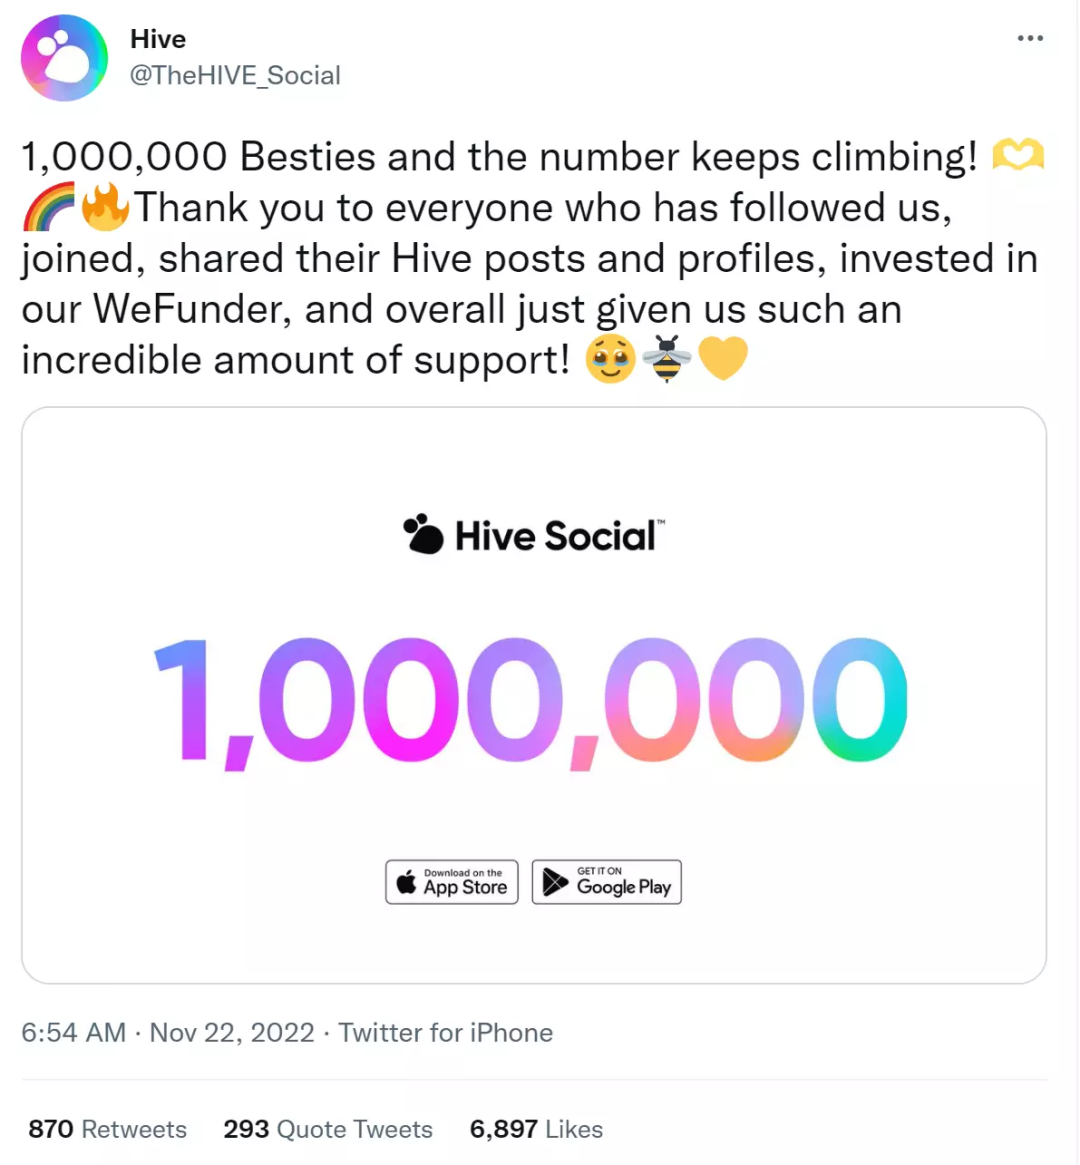Open the three-dot more options menu
The image size is (1080, 1165).
1029,38
